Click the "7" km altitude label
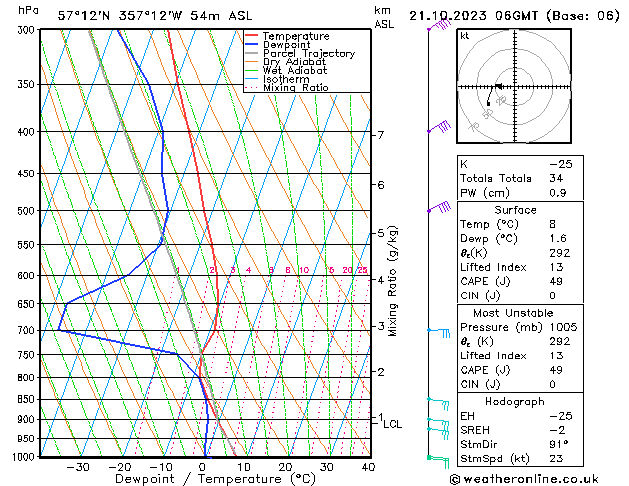 tap(381, 135)
